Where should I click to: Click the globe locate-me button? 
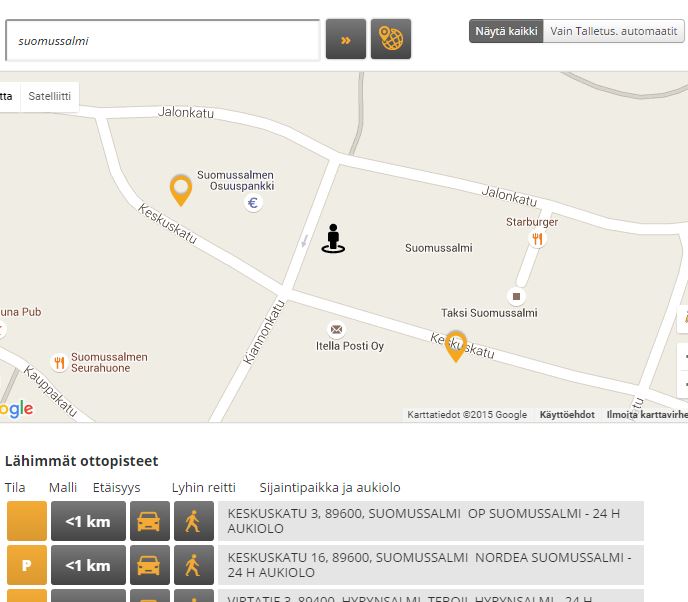pyautogui.click(x=391, y=40)
